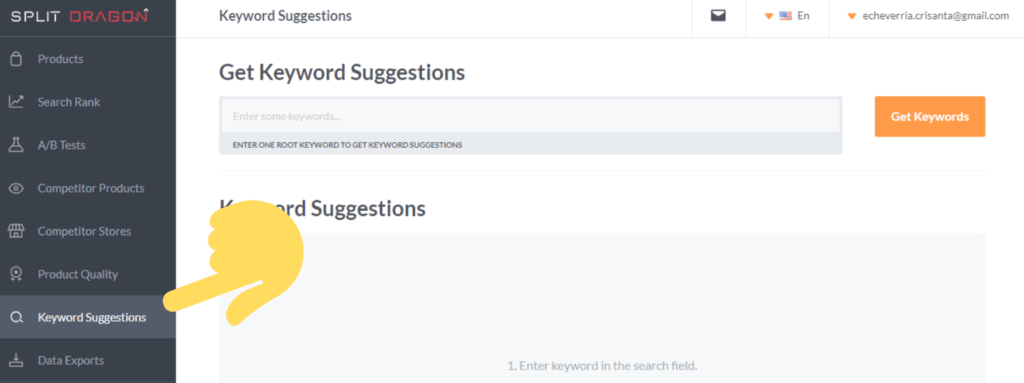Click the Keyword Suggestions magnifier icon

click(16, 318)
